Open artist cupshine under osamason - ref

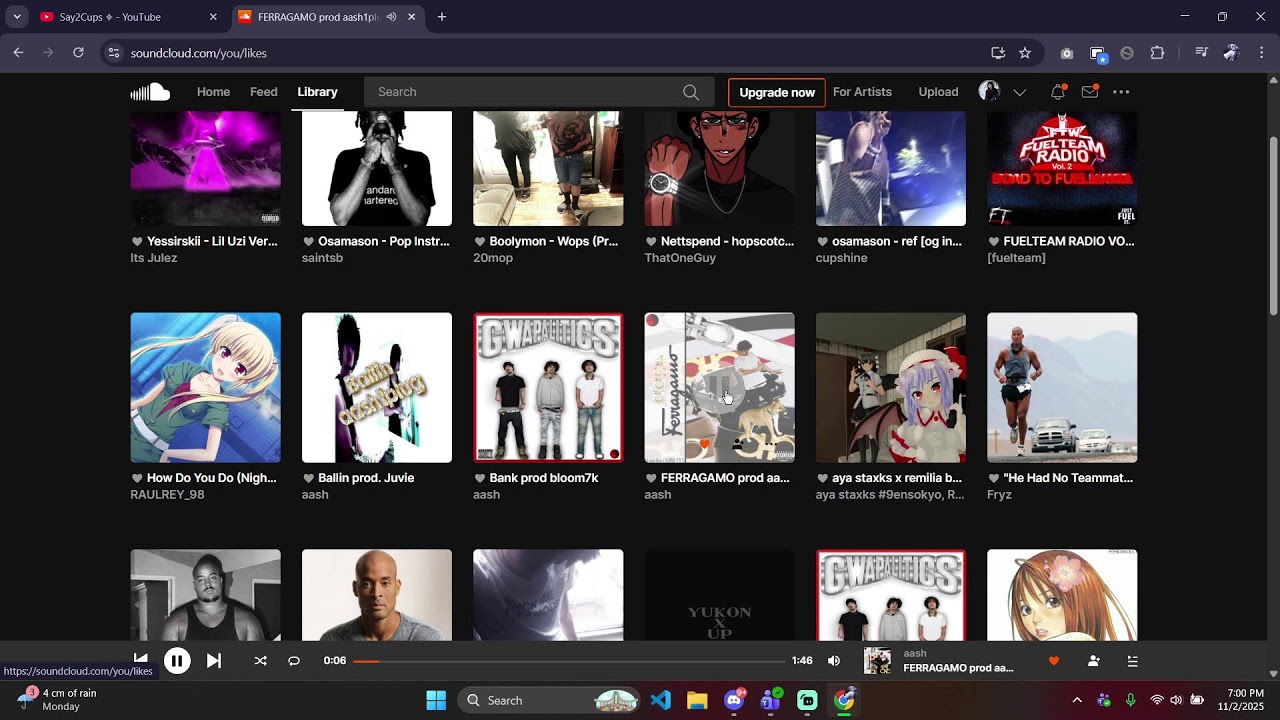[x=842, y=258]
